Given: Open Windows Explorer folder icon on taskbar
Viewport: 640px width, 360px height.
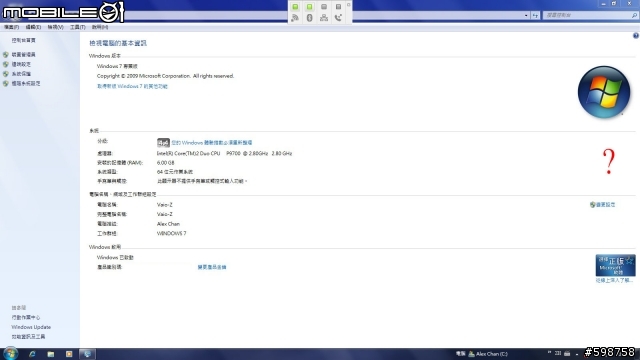Looking at the screenshot, I should (x=51, y=354).
